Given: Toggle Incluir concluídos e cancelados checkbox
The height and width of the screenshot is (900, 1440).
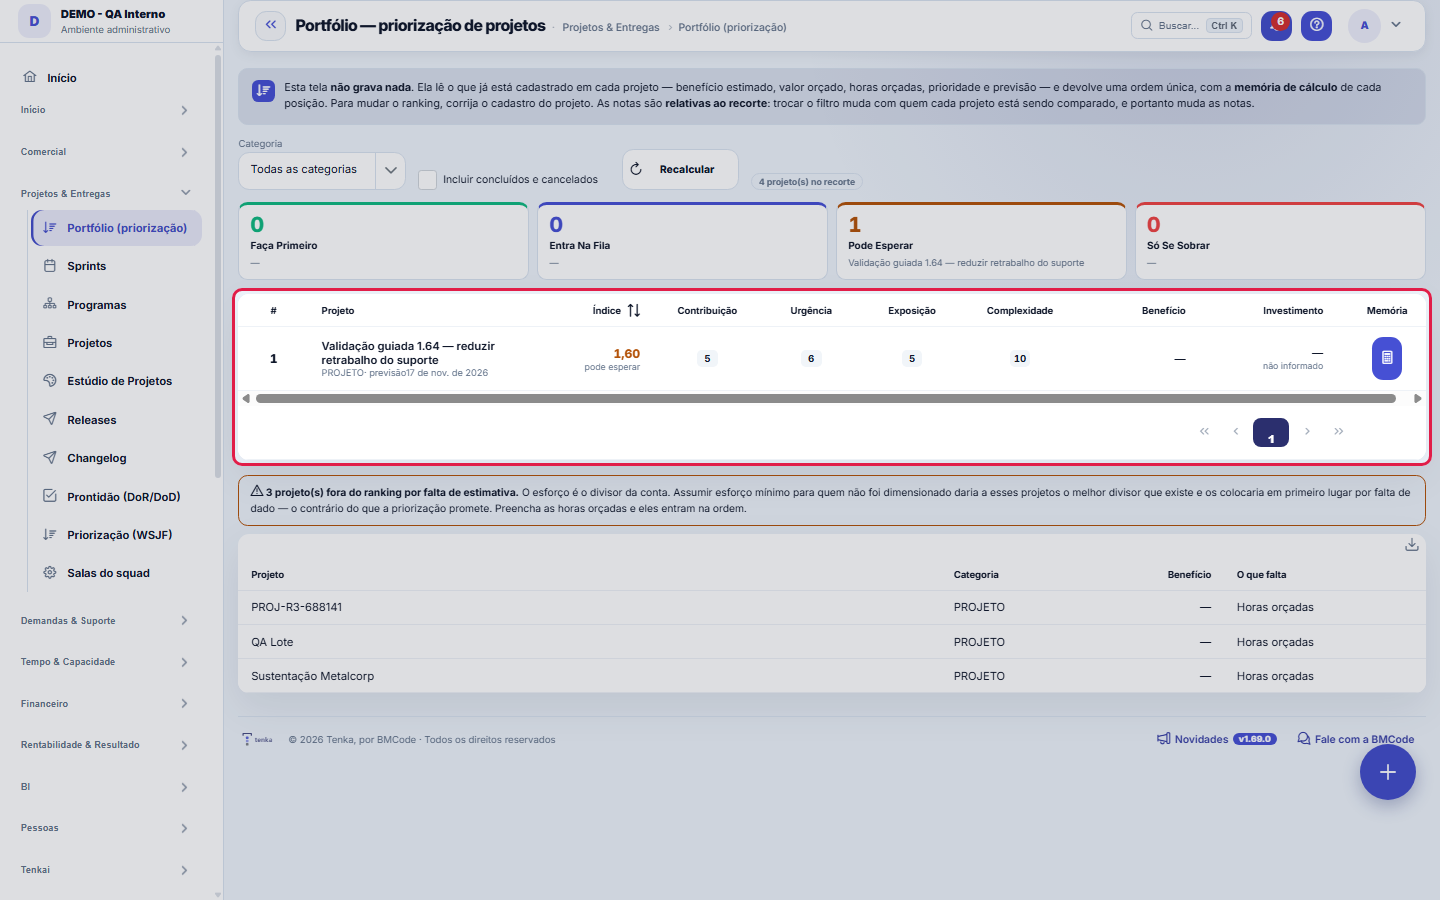Looking at the screenshot, I should coord(427,180).
